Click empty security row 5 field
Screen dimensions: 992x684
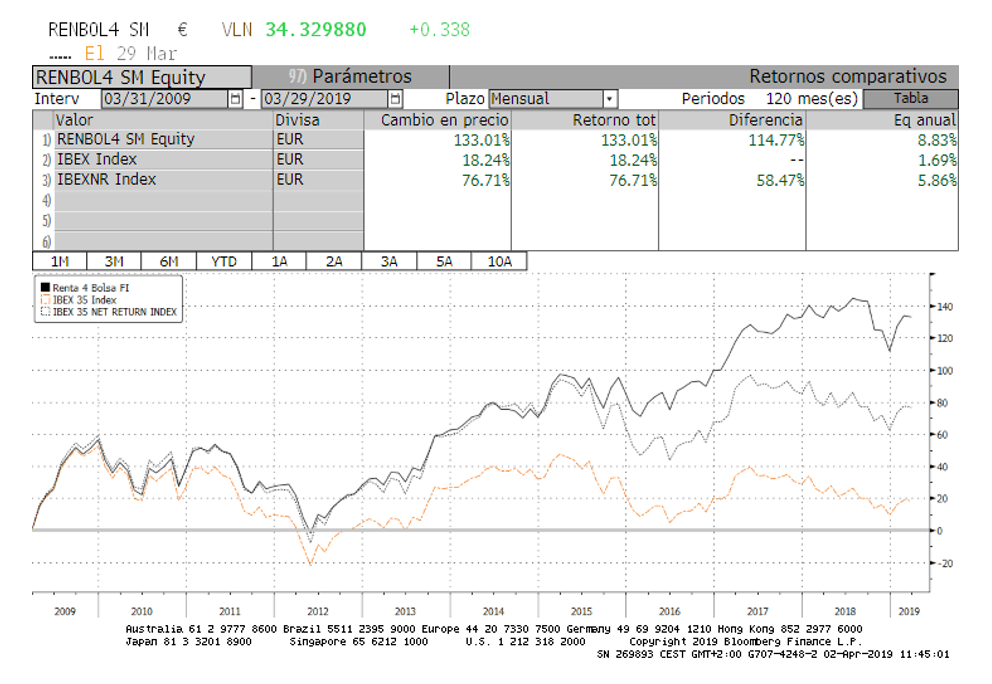(x=163, y=221)
